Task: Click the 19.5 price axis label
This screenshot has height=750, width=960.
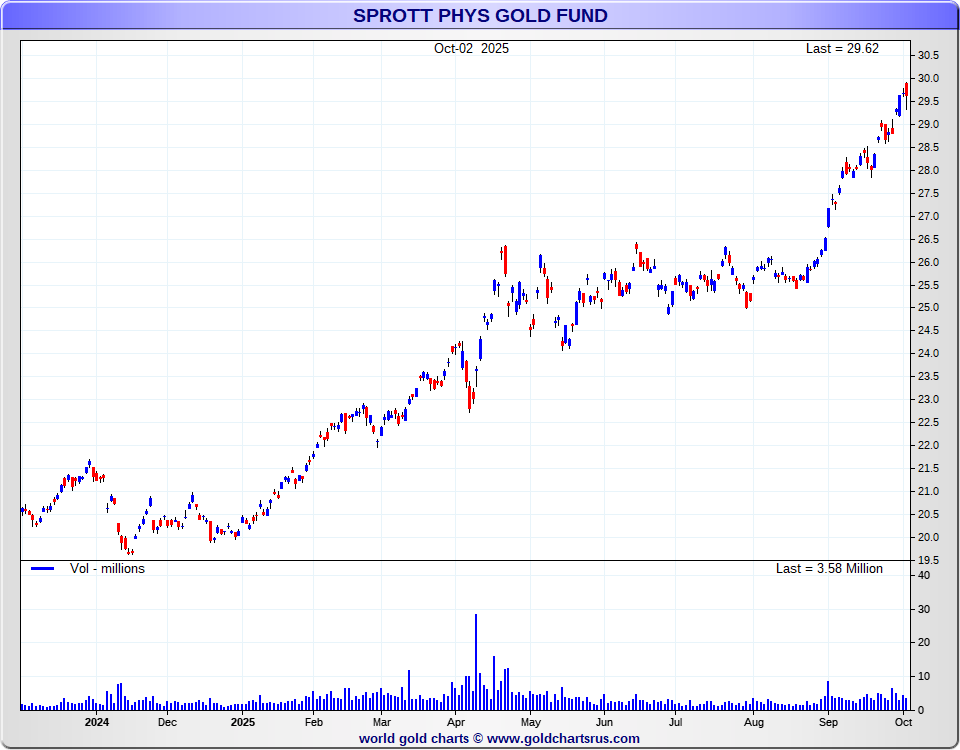Action: coord(928,560)
